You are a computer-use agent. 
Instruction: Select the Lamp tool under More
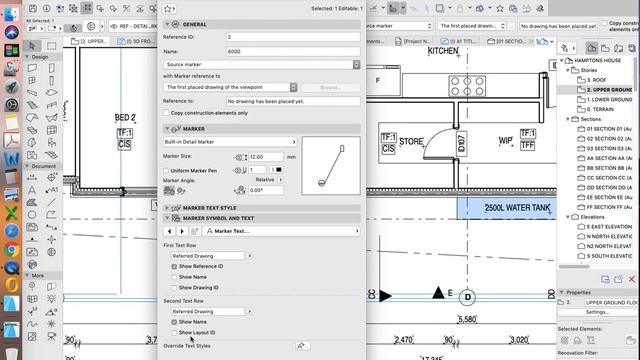[51, 299]
